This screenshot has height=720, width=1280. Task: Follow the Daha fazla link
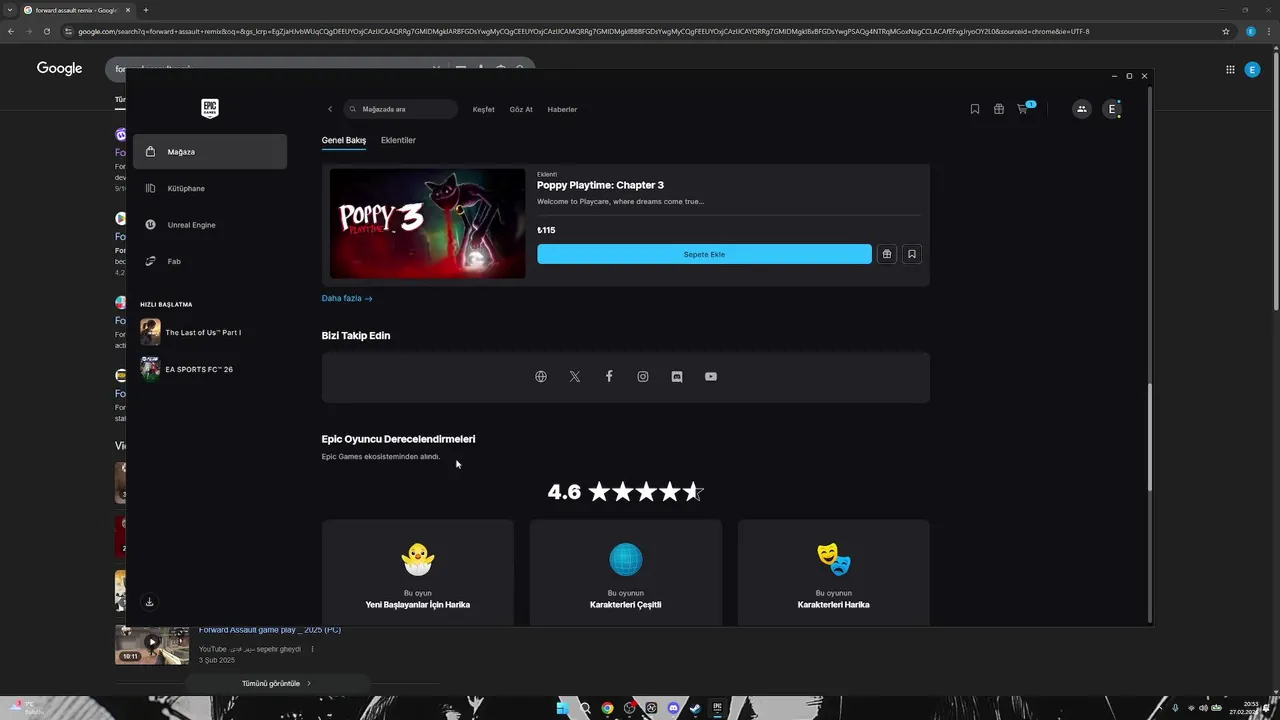(347, 298)
